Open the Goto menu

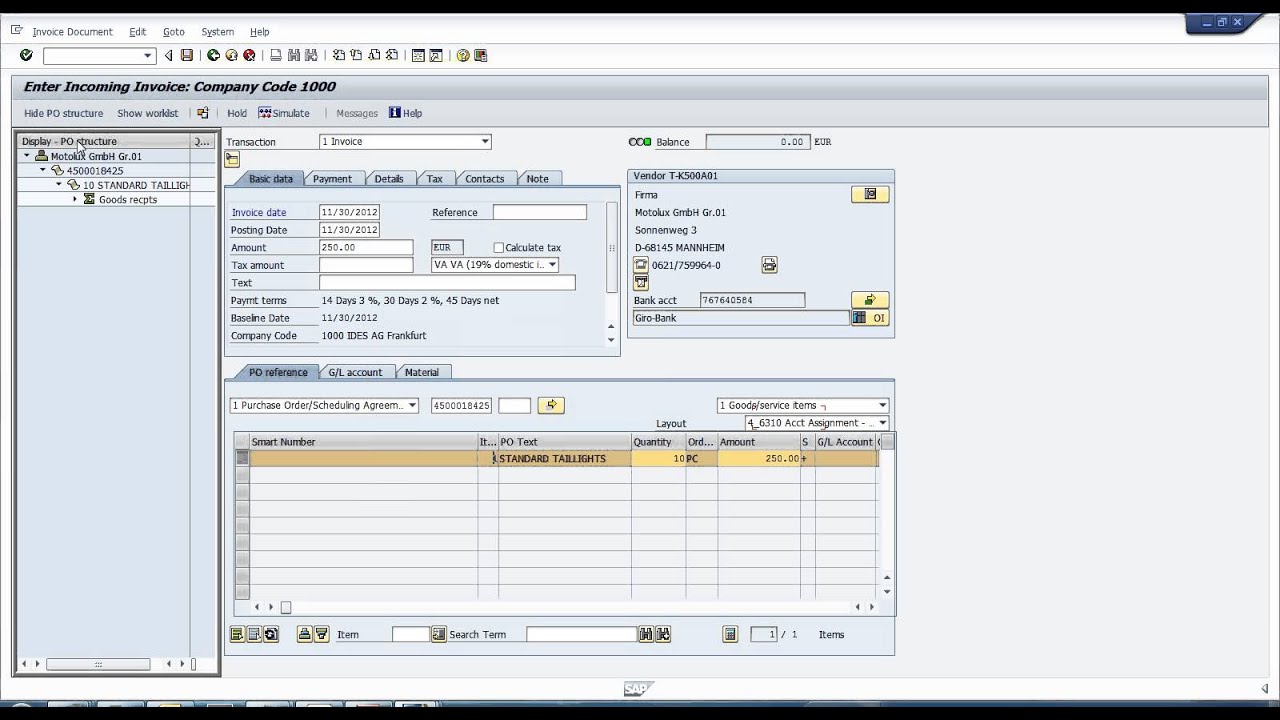pos(173,32)
